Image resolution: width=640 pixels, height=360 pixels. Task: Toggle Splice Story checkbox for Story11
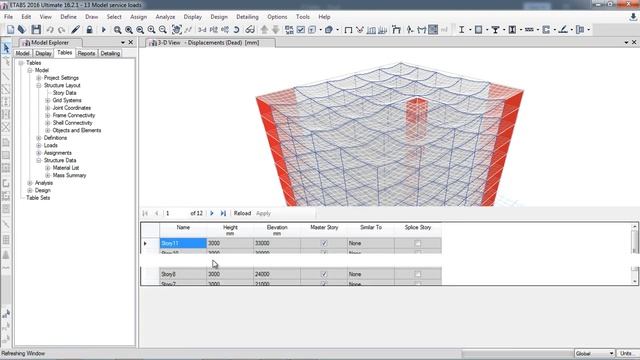coord(418,243)
